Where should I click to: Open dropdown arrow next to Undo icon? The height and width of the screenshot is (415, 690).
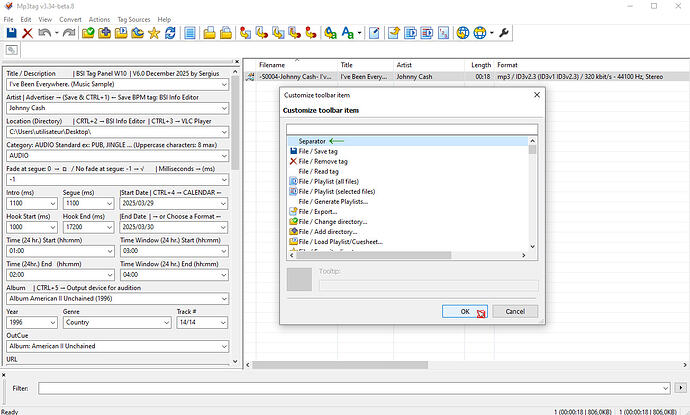pos(56,33)
